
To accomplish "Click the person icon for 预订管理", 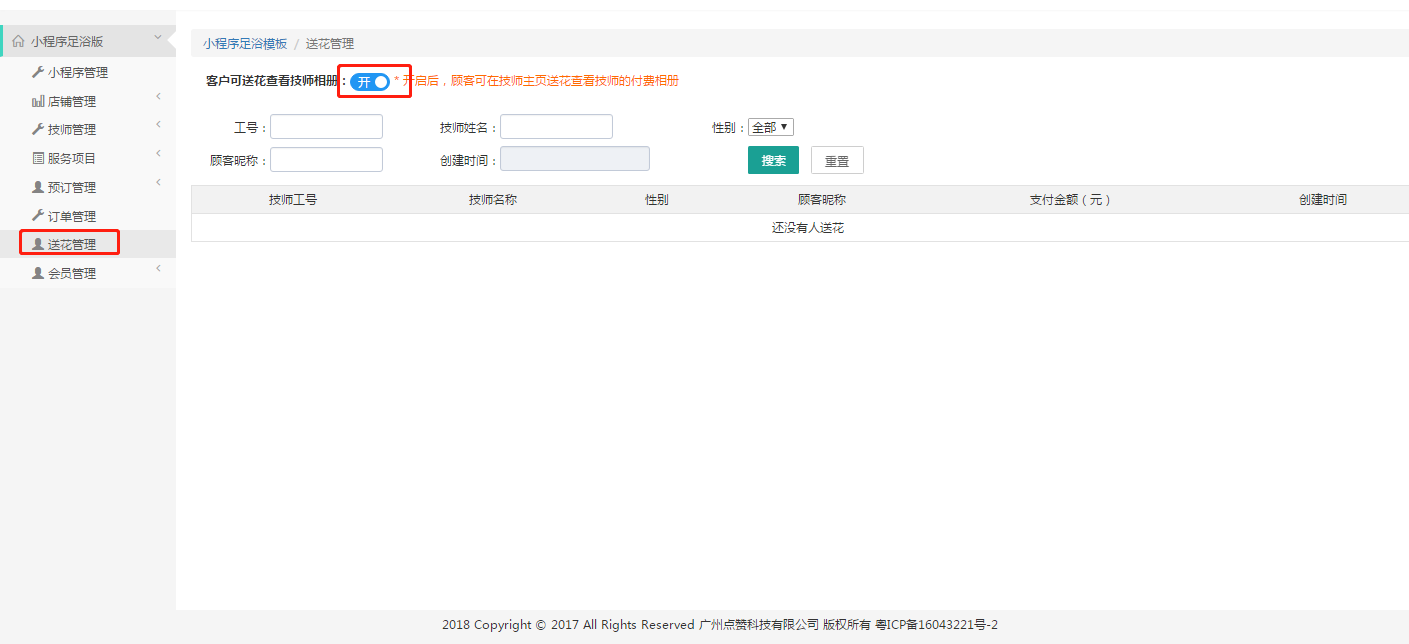I will tap(38, 187).
